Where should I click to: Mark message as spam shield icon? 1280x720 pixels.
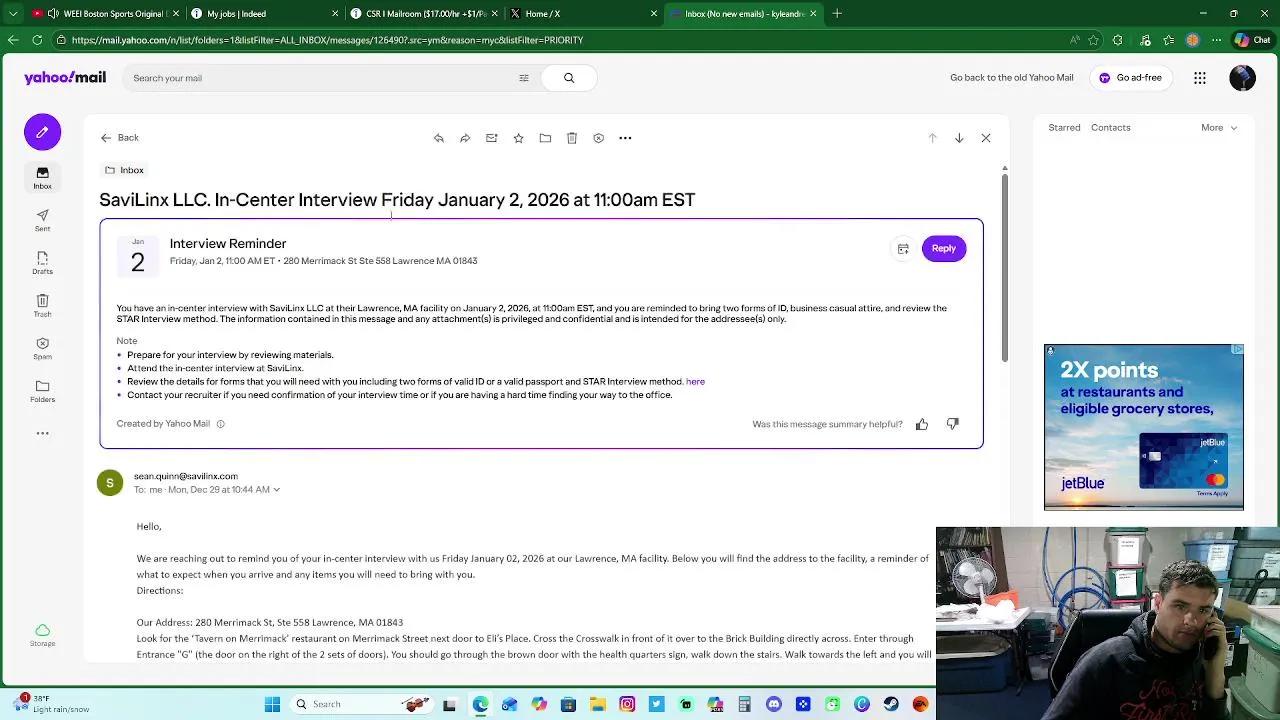coord(598,138)
